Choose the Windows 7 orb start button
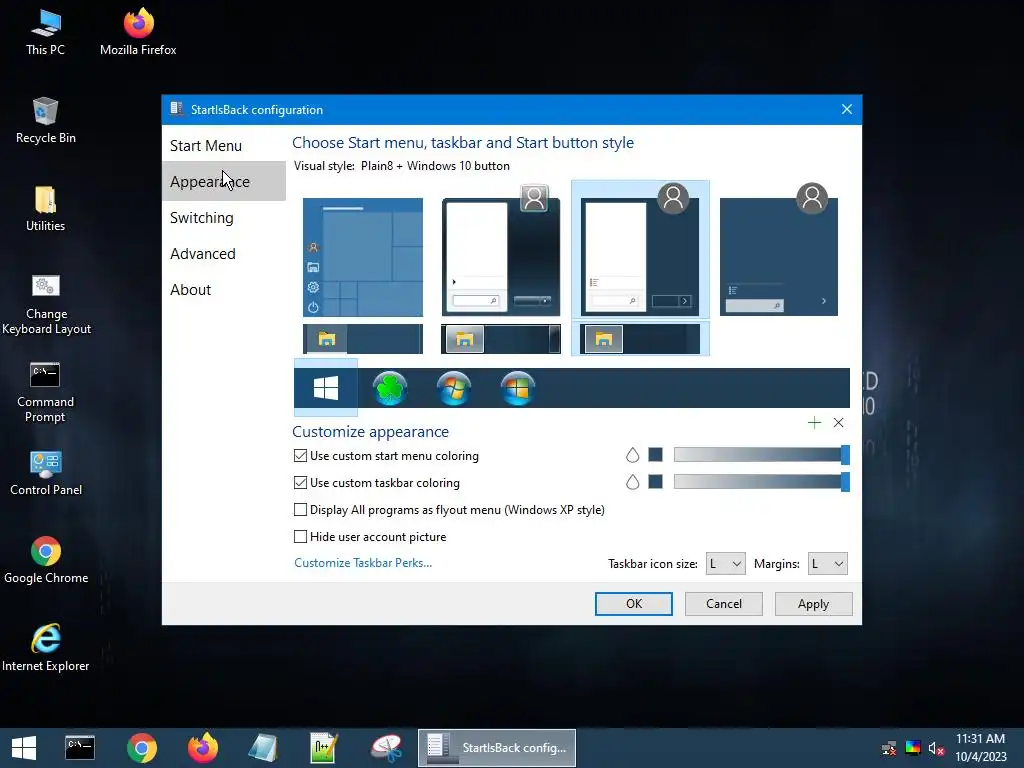Screen dimensions: 1024x768 (453, 388)
